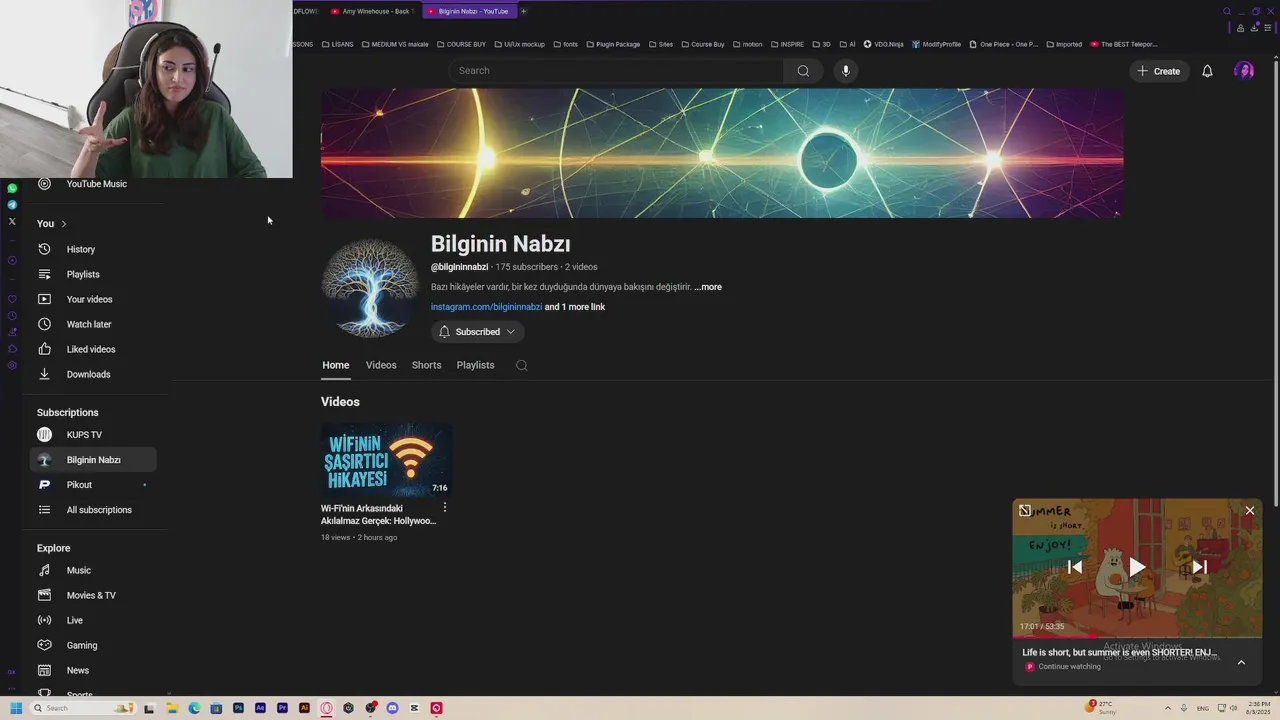Click the Videos section heading
Screen dimensions: 1280x720
(x=340, y=402)
